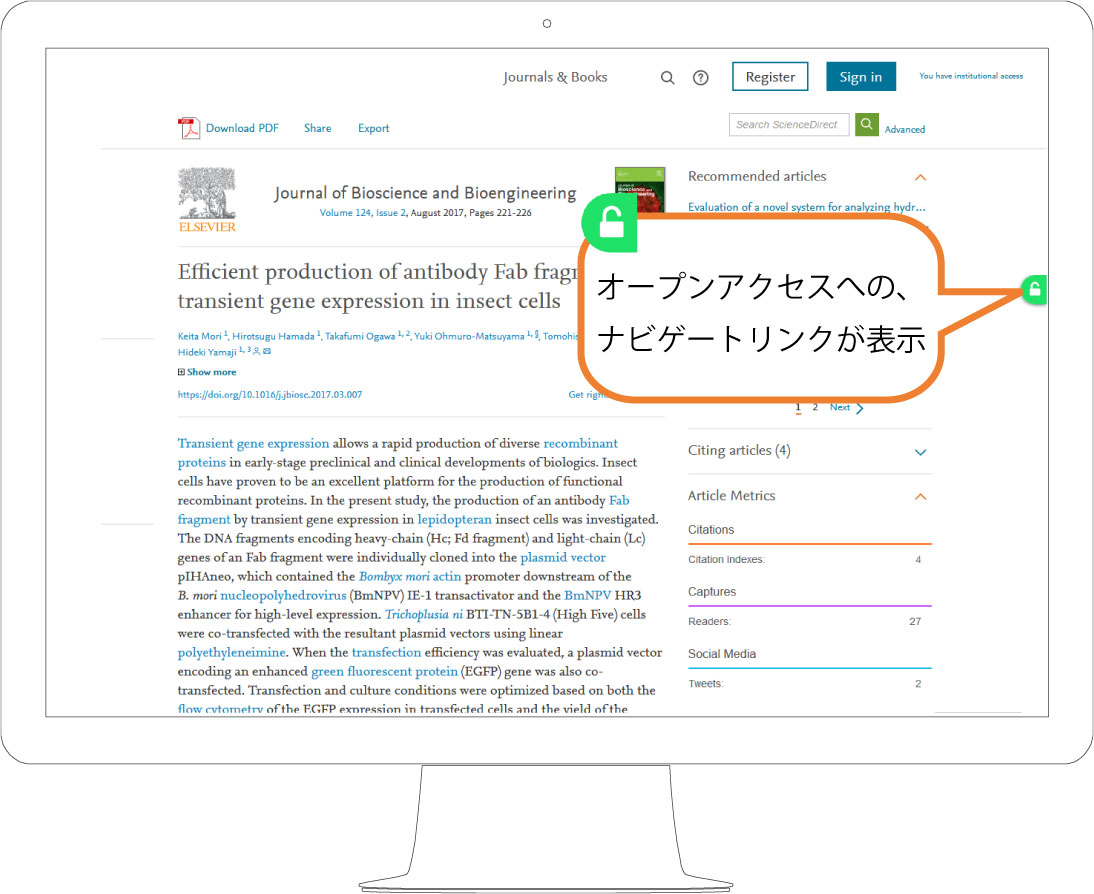Open the PDF download icon
The image size is (1094, 894).
190,128
